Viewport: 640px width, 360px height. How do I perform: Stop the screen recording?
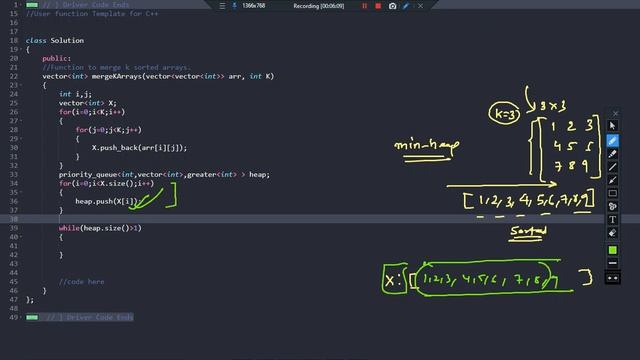point(378,6)
